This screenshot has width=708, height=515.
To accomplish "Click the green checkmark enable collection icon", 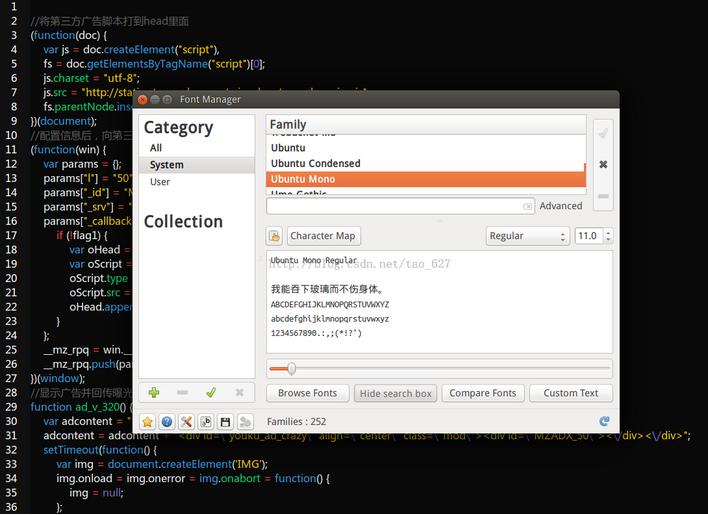I will (211, 393).
